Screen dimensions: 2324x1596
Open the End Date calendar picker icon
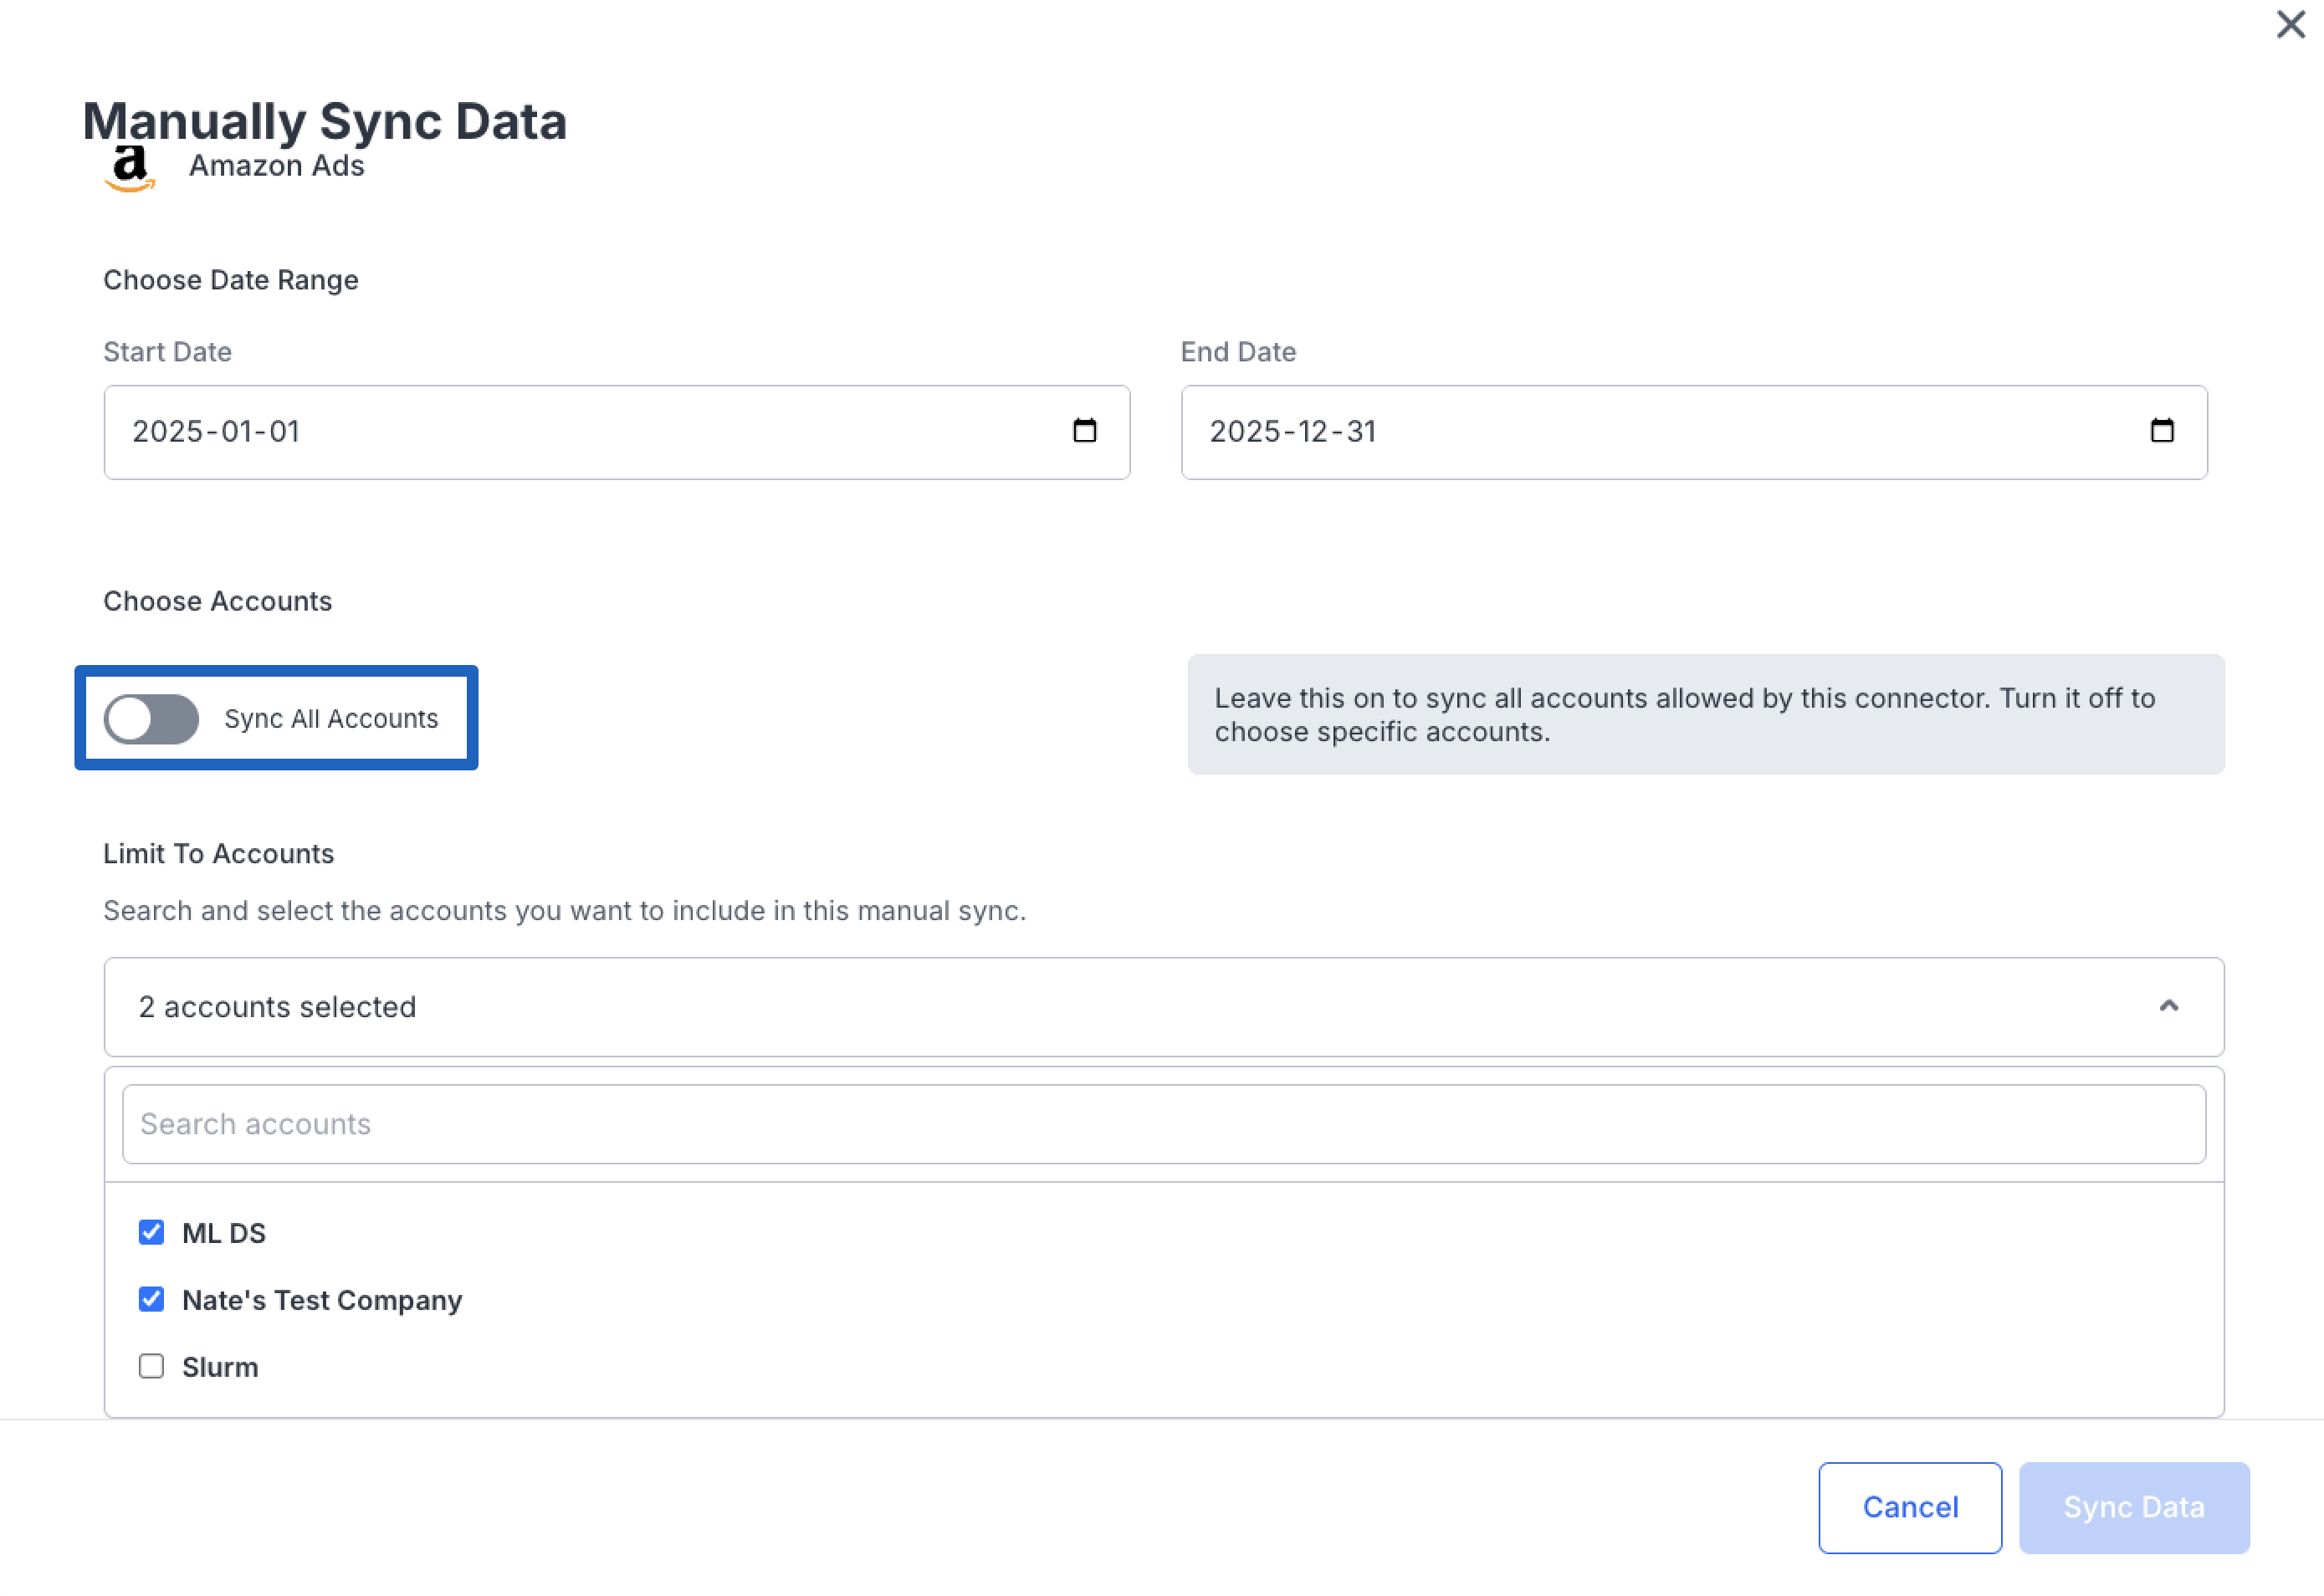[2161, 431]
